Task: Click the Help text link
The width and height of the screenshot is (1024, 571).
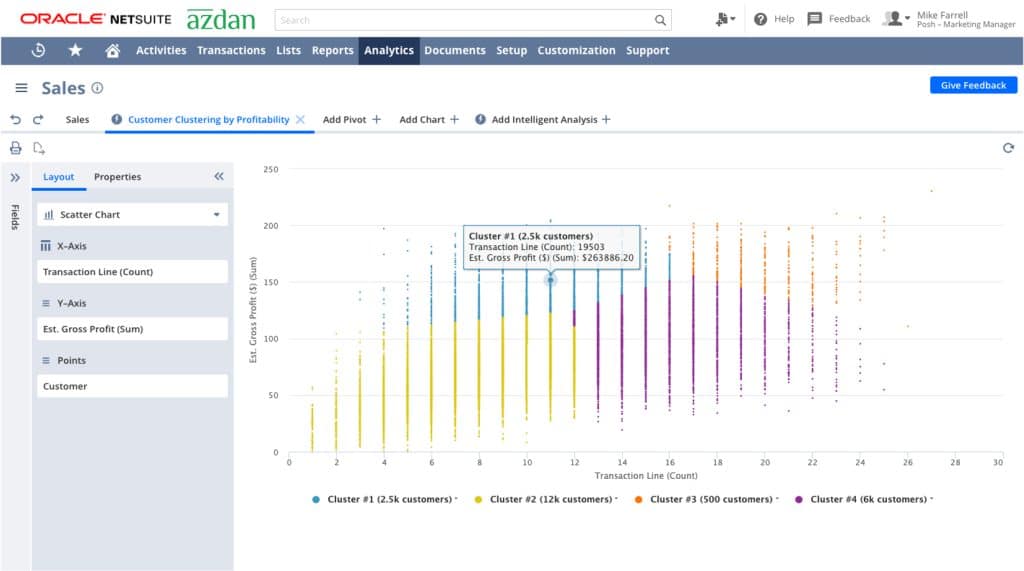Action: point(784,19)
